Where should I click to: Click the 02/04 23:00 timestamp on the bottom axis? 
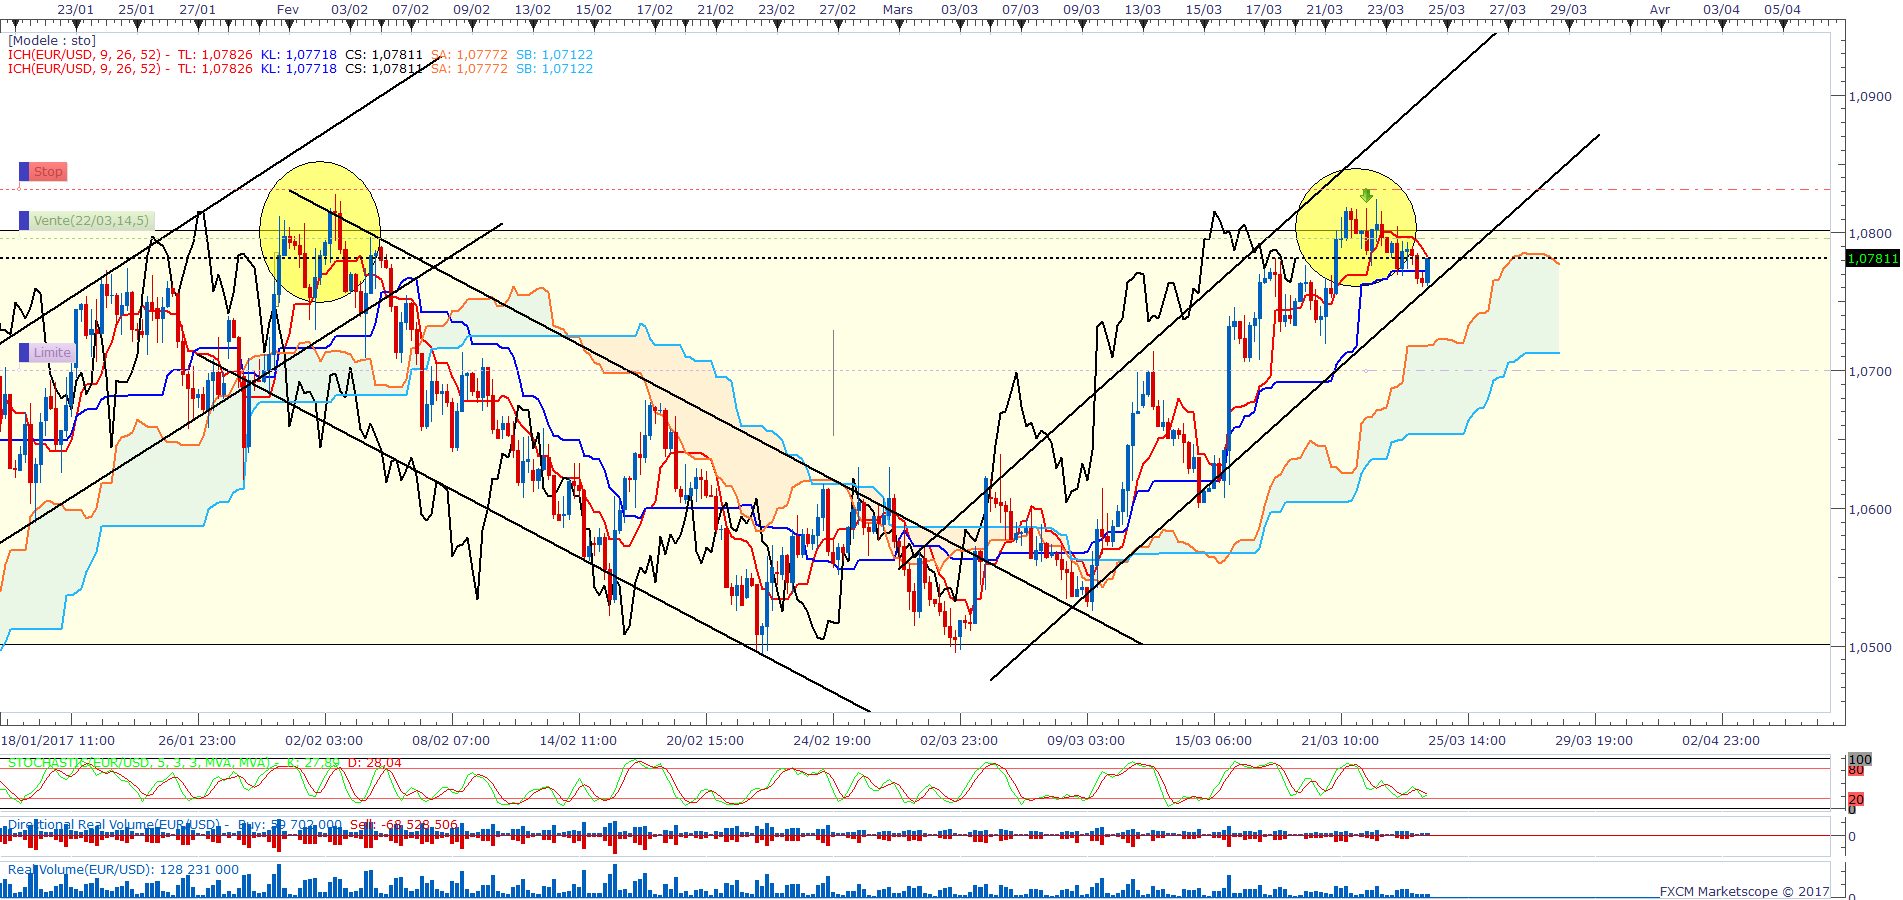pos(1721,741)
